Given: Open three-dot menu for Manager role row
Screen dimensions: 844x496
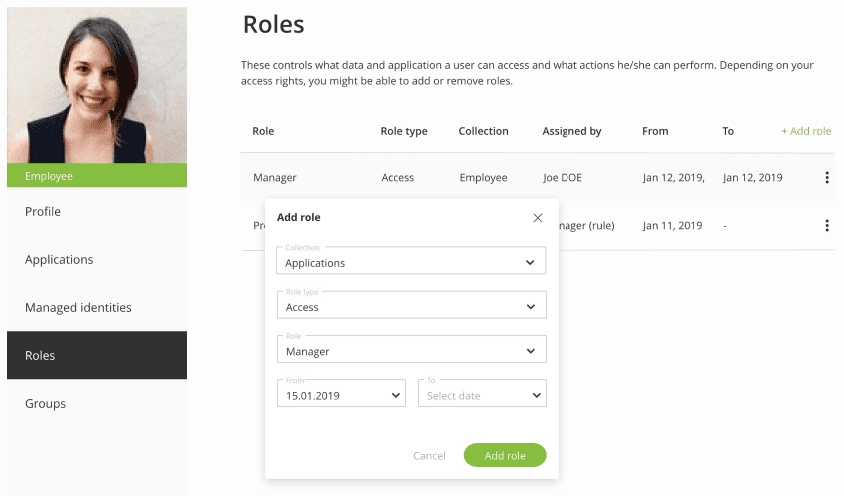Looking at the screenshot, I should (x=827, y=178).
